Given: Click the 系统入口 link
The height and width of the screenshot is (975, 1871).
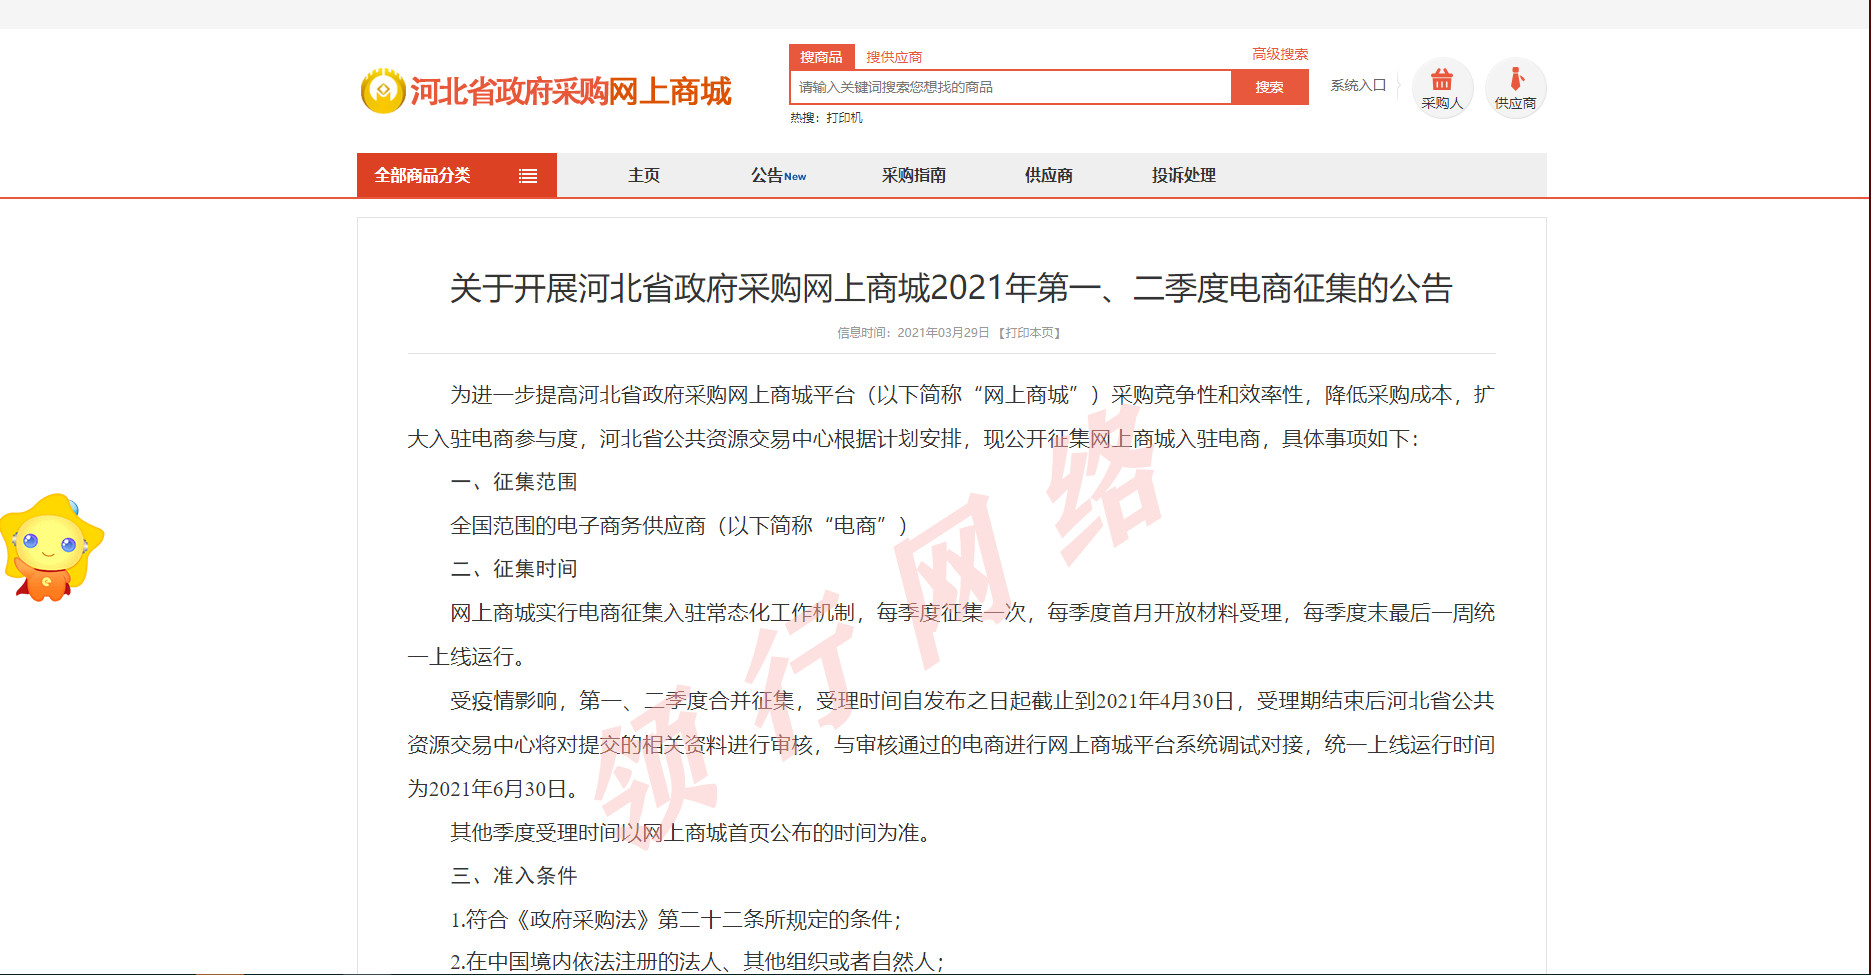Looking at the screenshot, I should click(1358, 85).
